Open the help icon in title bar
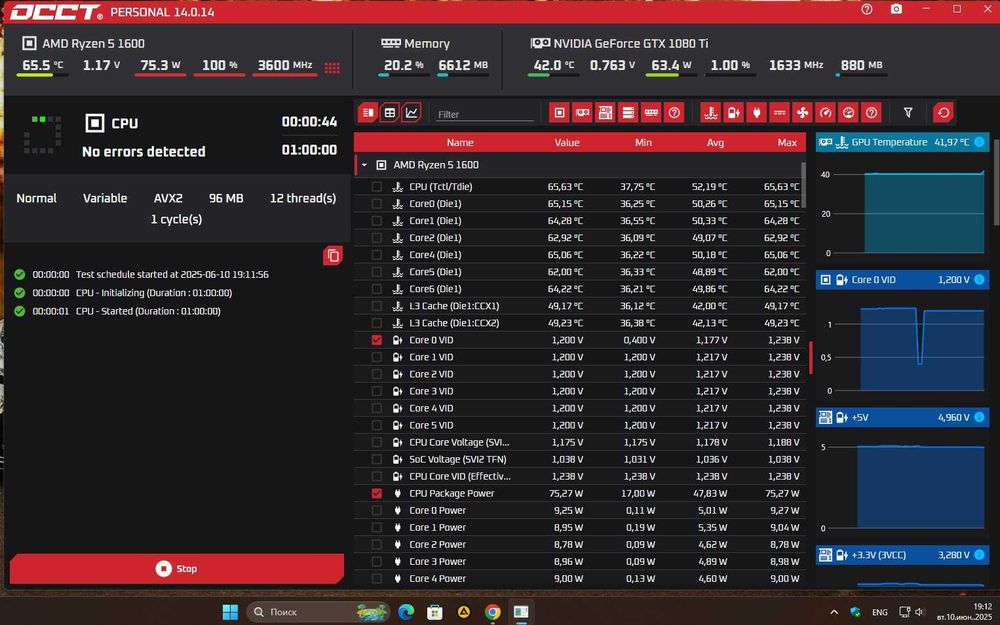The height and width of the screenshot is (625, 1000). pos(867,10)
